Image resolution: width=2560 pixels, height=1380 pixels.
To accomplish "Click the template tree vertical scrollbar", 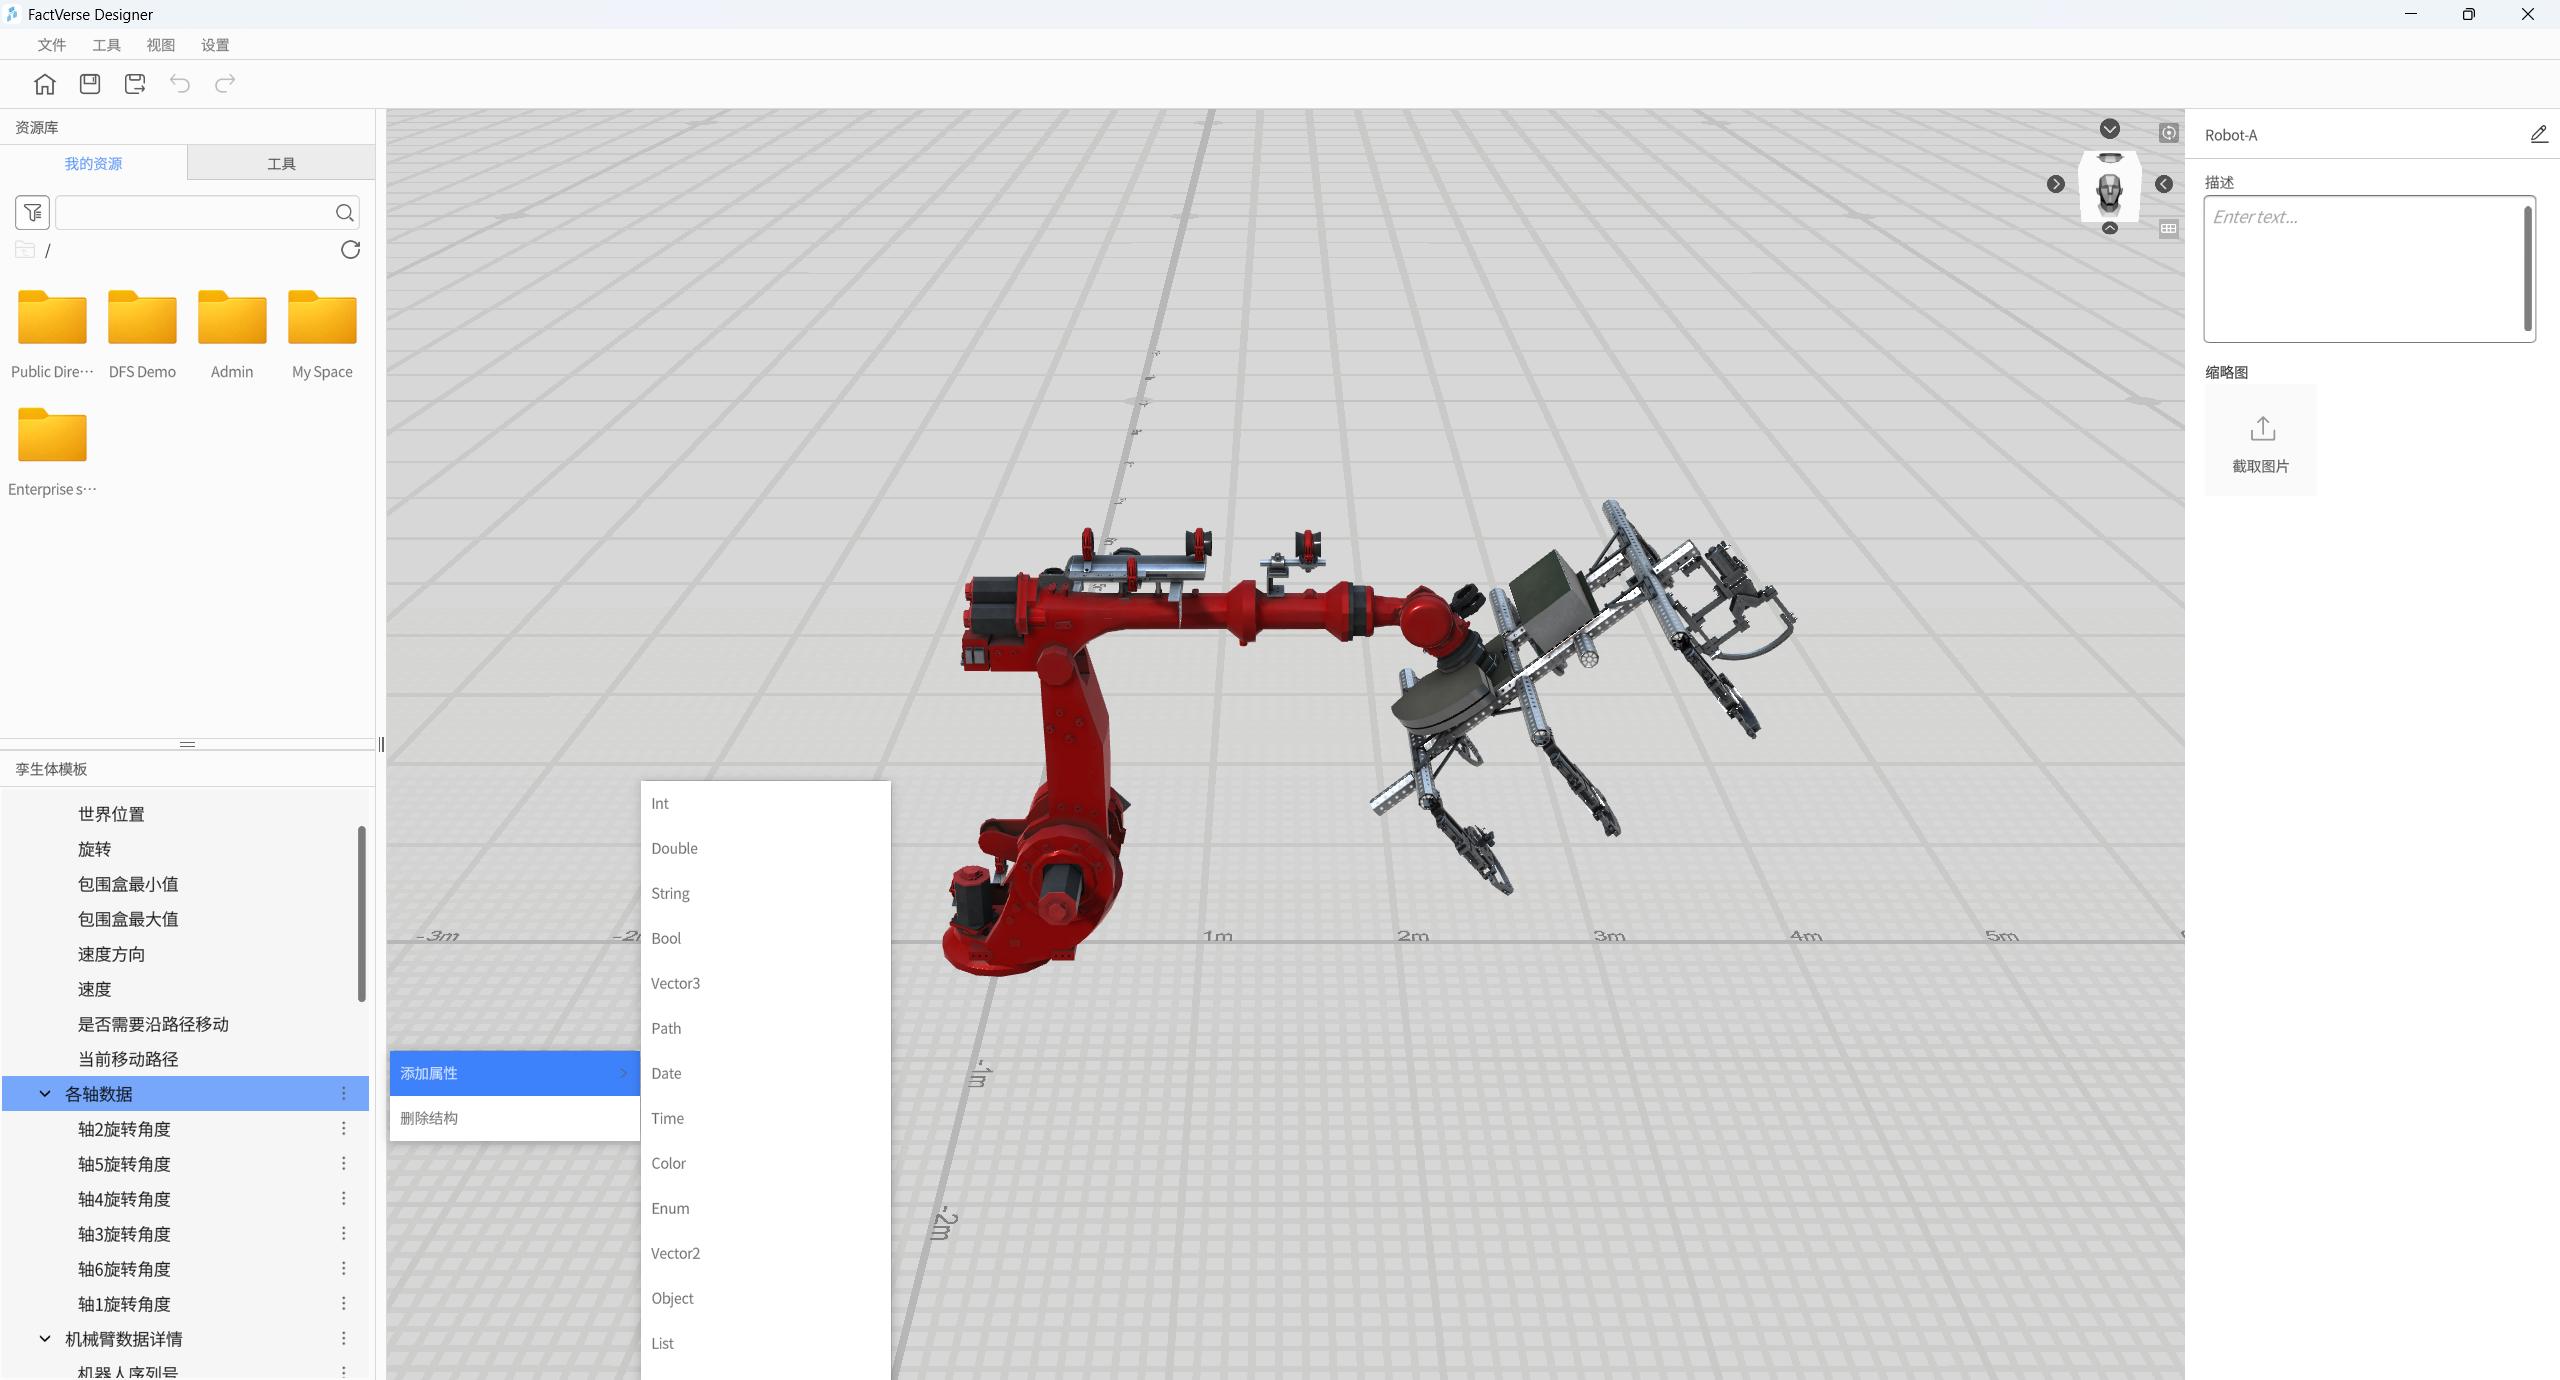I will tap(362, 913).
